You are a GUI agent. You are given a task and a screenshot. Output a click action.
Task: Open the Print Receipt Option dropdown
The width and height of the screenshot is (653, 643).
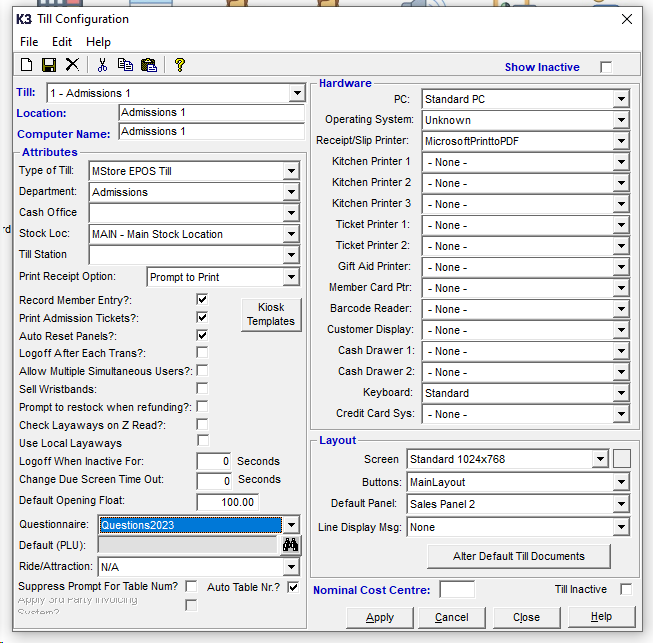(291, 277)
